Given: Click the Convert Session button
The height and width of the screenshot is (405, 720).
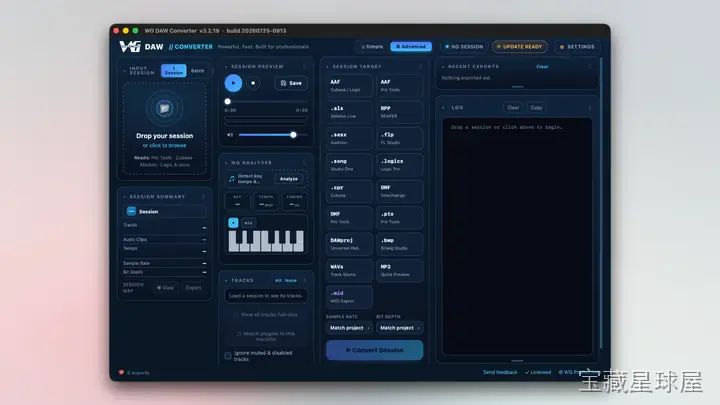Looking at the screenshot, I should tap(375, 350).
